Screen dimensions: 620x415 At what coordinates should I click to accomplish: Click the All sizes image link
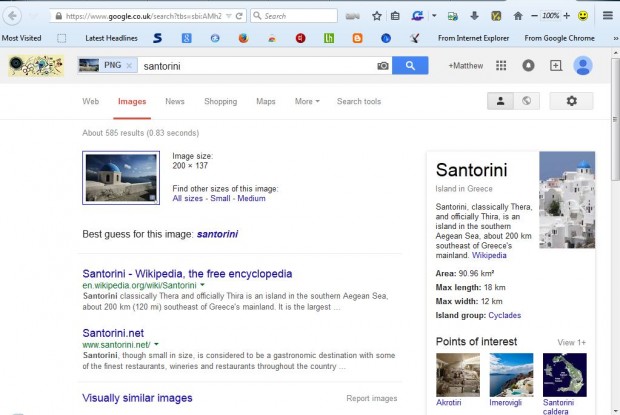tap(187, 198)
